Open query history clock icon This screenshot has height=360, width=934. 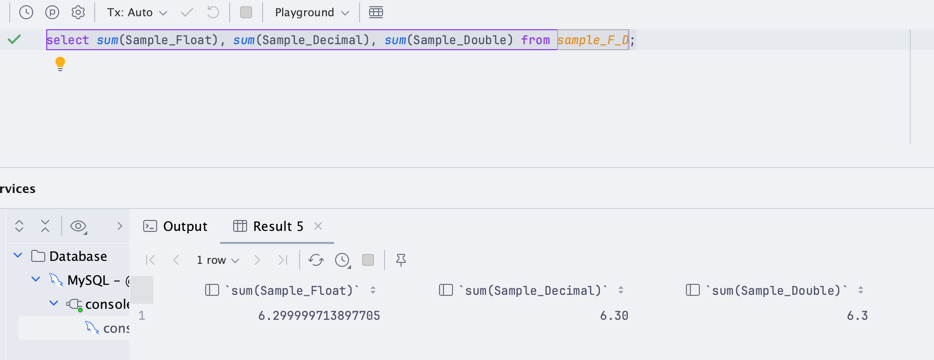click(x=26, y=12)
